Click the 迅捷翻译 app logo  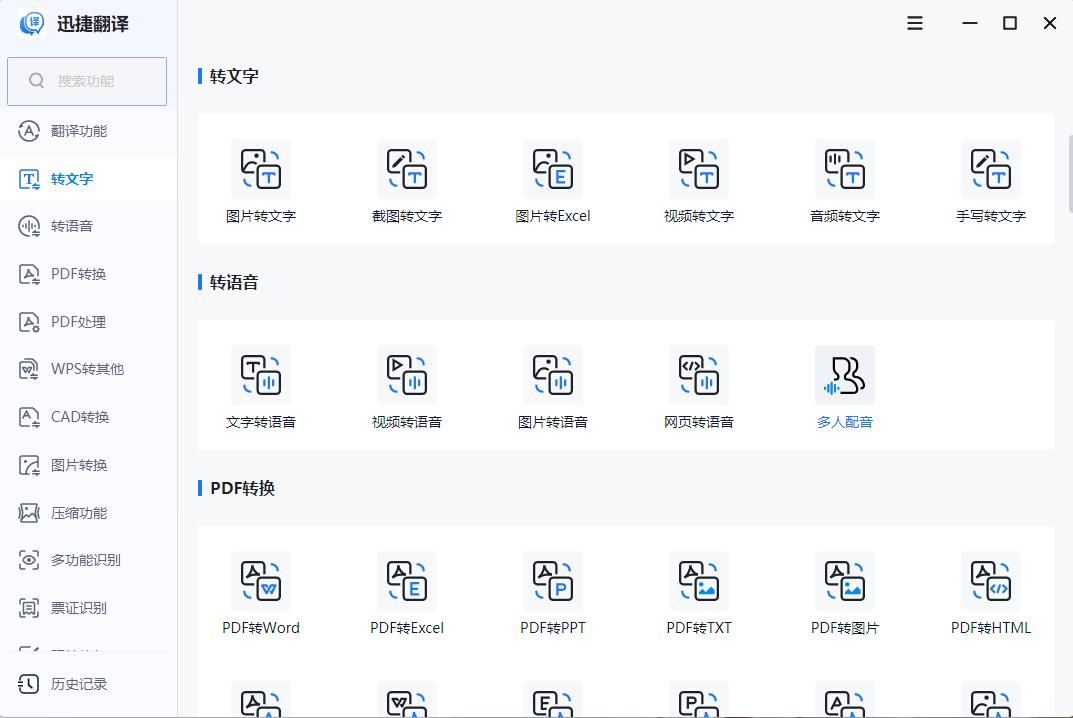pyautogui.click(x=31, y=24)
